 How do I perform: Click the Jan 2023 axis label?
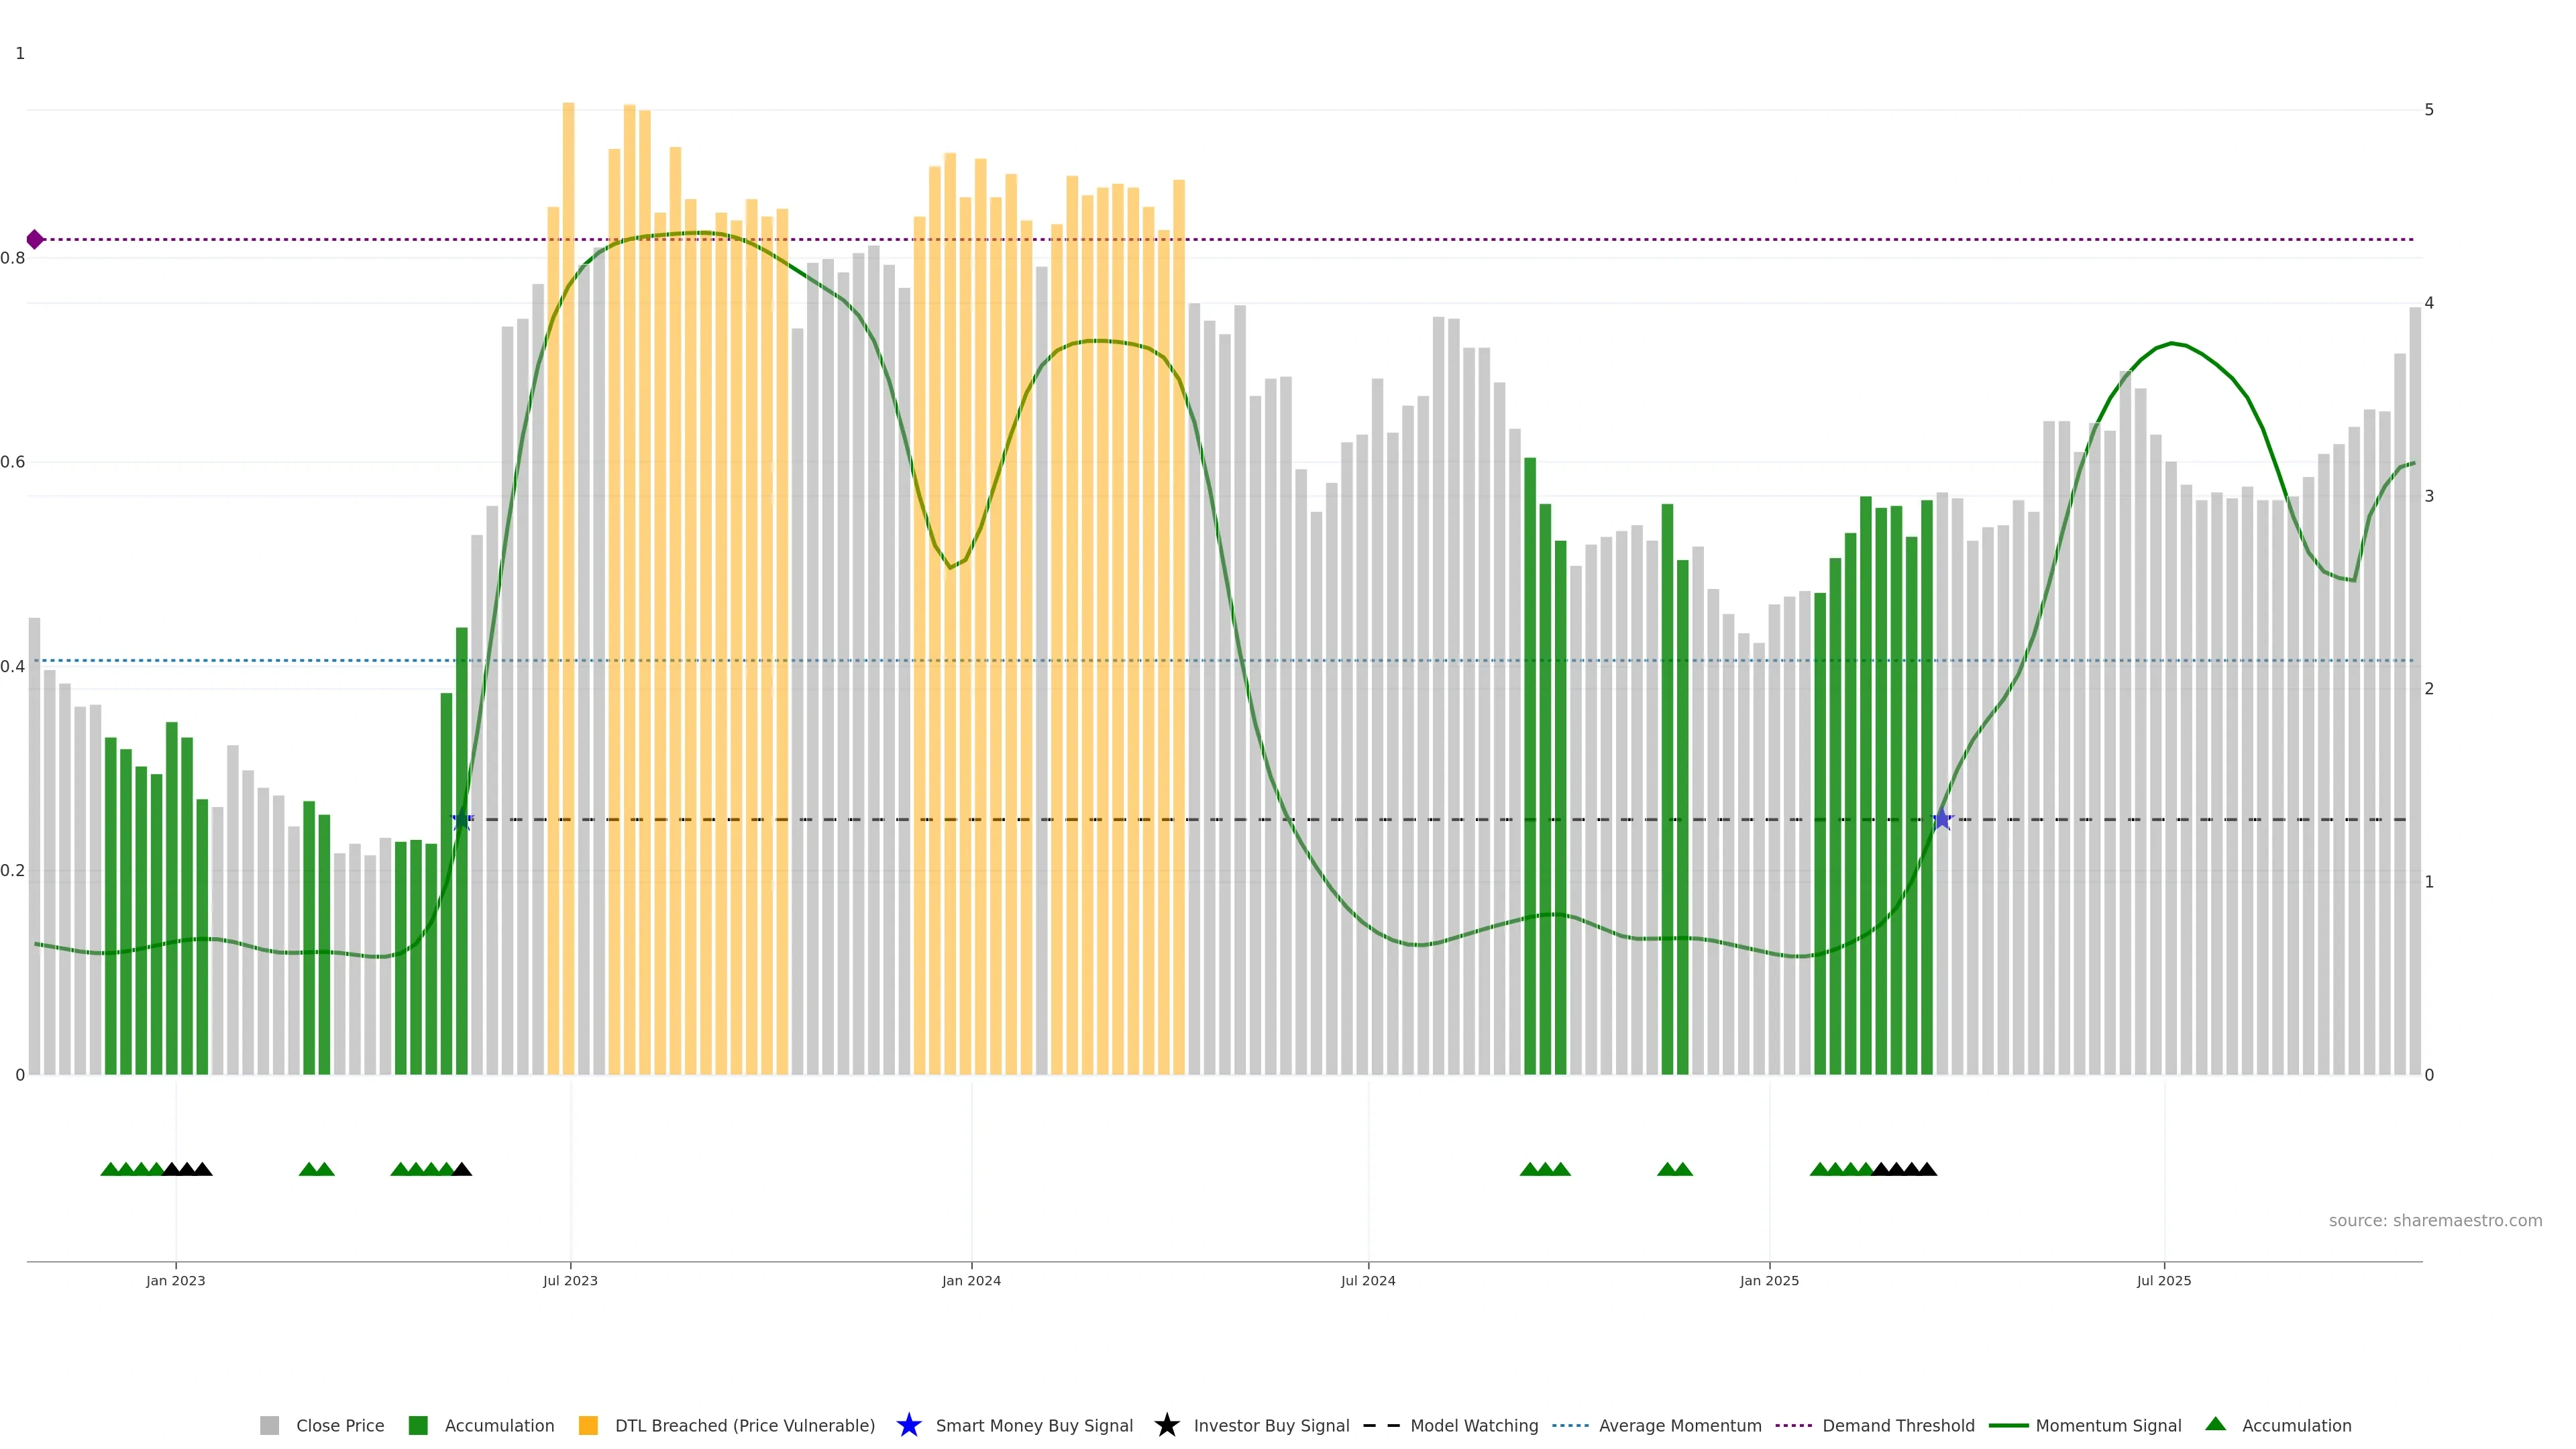176,1280
